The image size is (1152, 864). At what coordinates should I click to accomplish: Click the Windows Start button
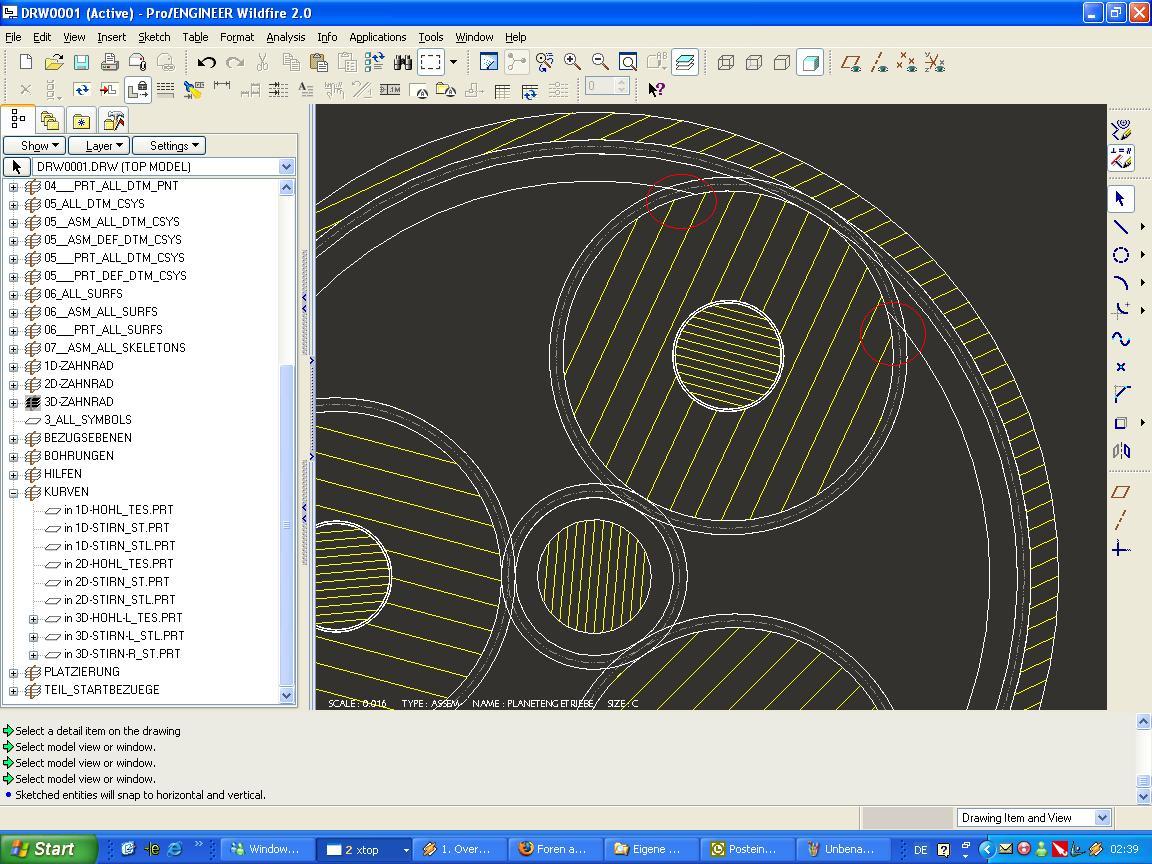tap(48, 849)
